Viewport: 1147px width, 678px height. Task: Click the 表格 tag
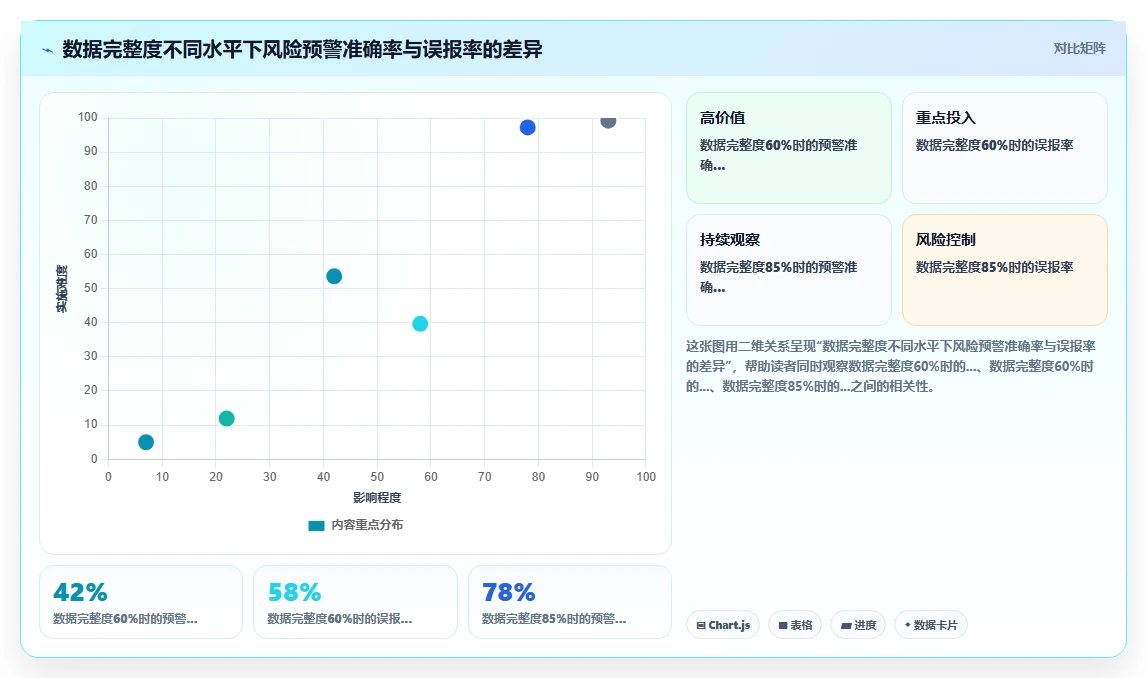point(794,625)
